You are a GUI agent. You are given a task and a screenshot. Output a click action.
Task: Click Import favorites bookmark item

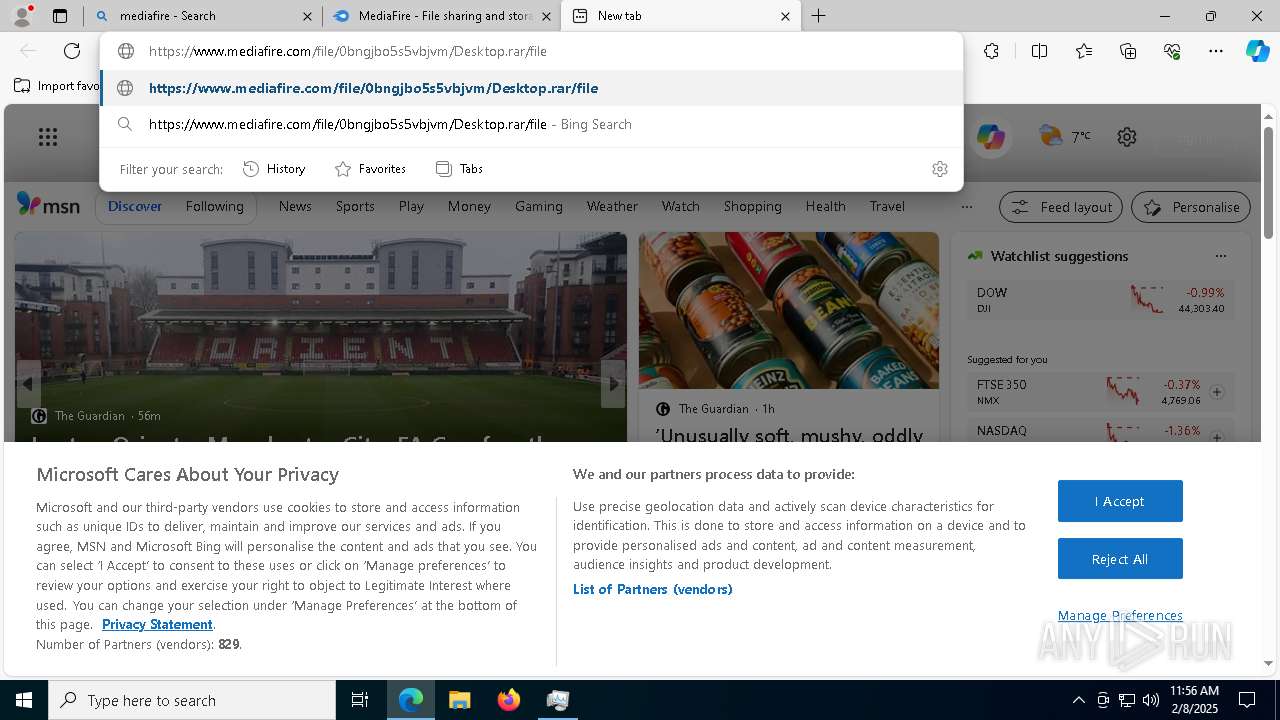point(57,86)
